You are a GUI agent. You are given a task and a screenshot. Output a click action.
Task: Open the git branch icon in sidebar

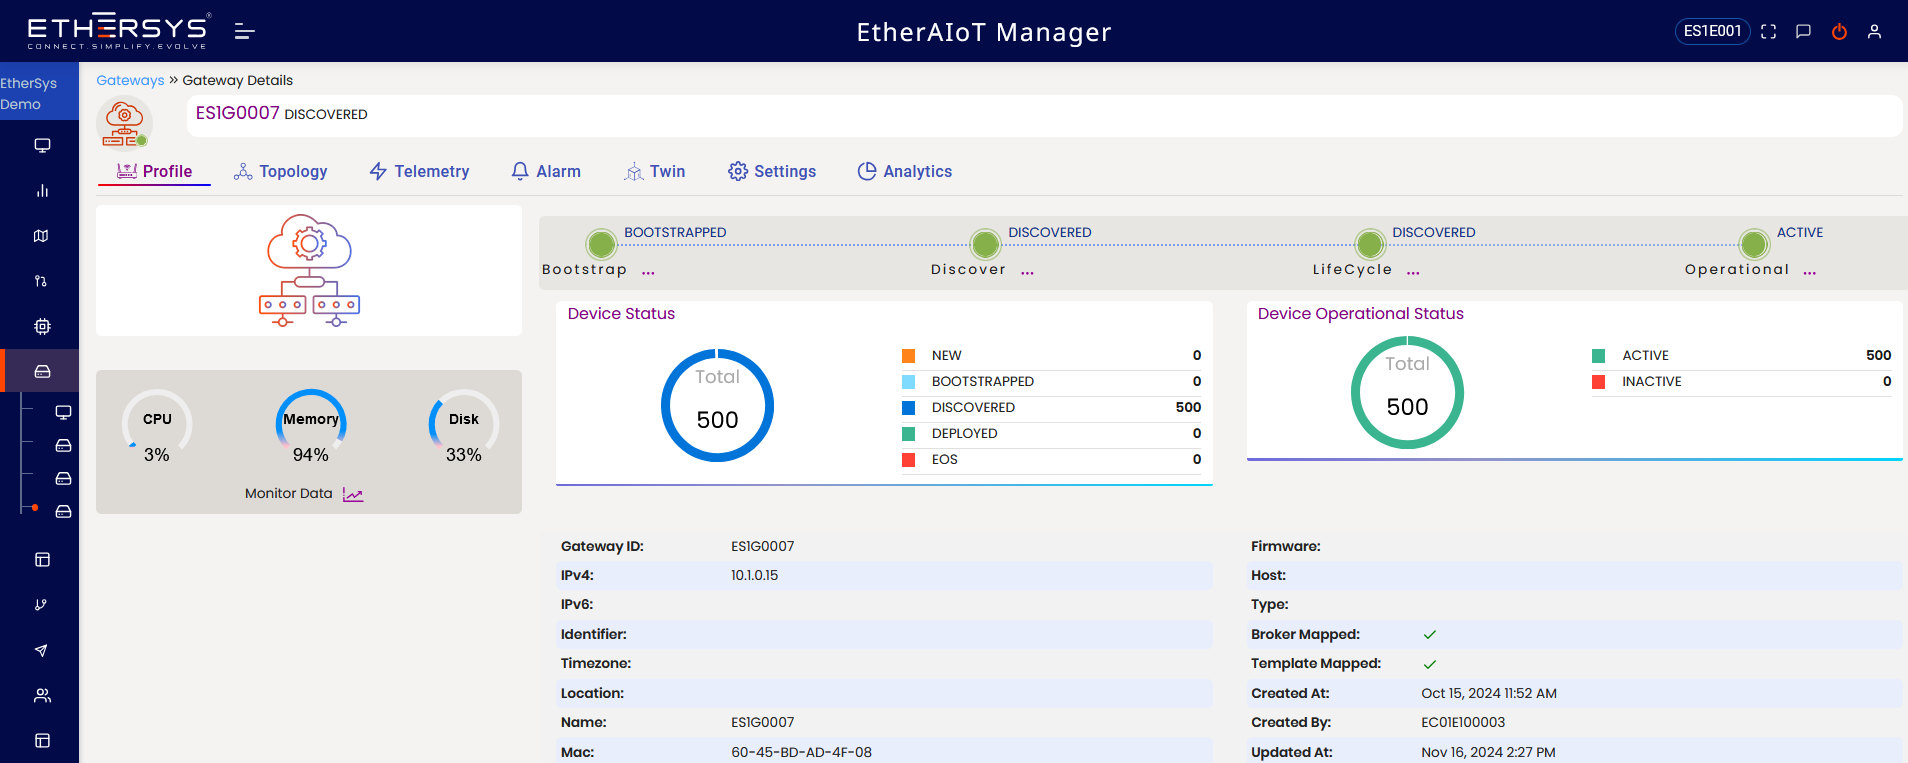coord(42,605)
